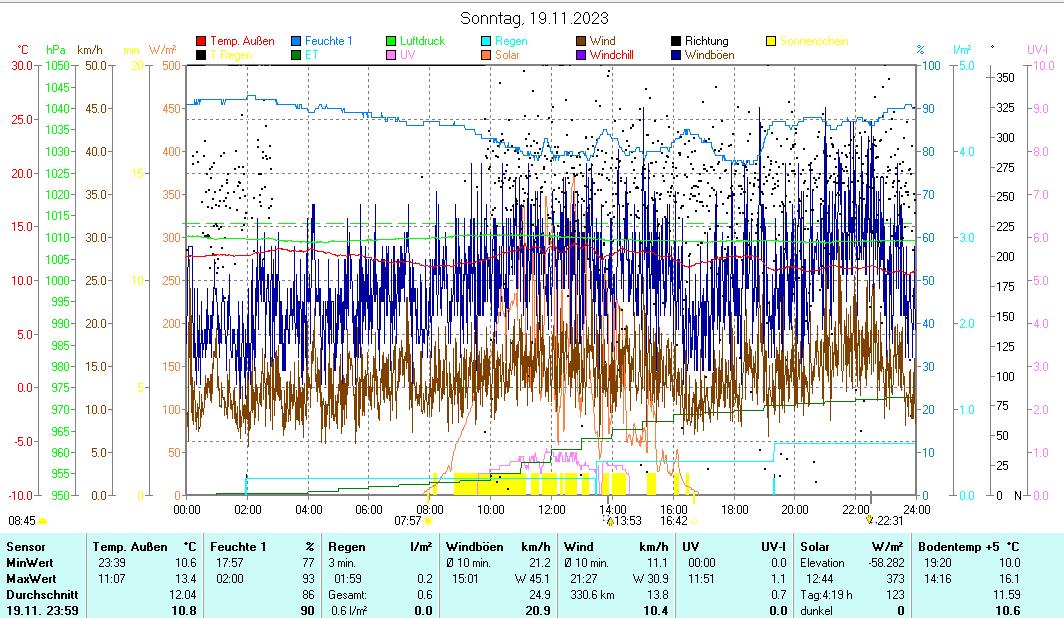Click the pink UV legend label
The height and width of the screenshot is (618, 1064).
tap(407, 55)
